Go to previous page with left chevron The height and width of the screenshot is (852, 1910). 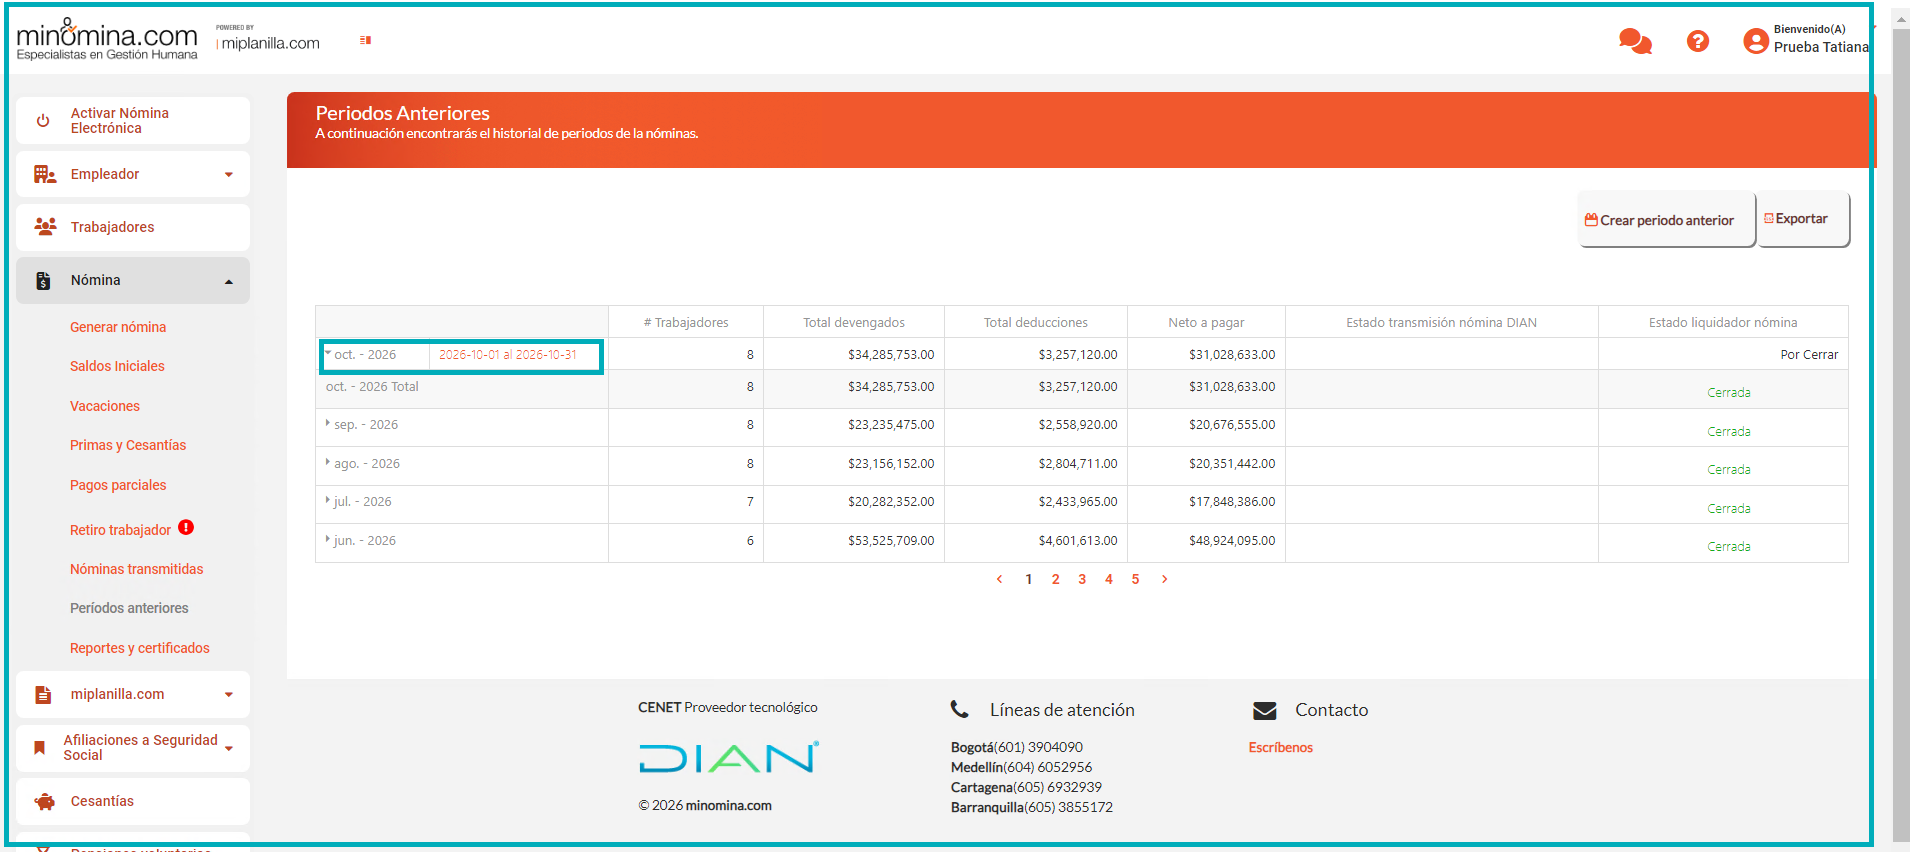coord(999,579)
